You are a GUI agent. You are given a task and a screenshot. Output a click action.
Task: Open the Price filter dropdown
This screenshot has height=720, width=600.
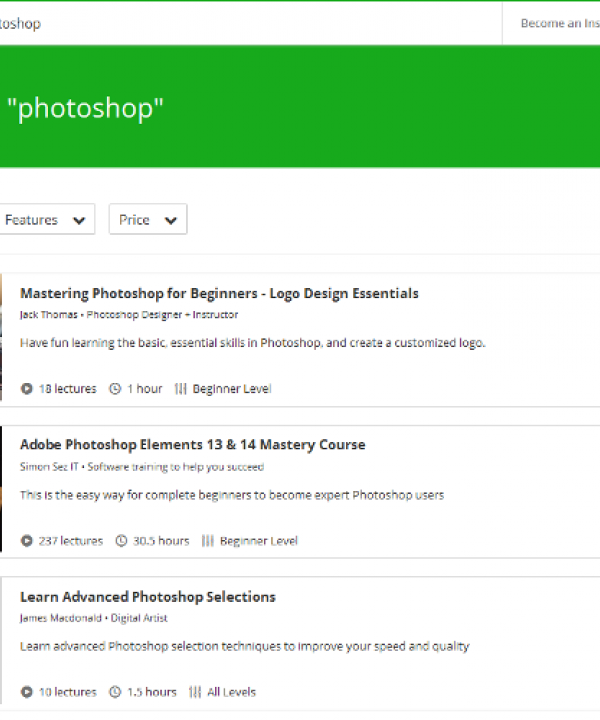point(148,219)
